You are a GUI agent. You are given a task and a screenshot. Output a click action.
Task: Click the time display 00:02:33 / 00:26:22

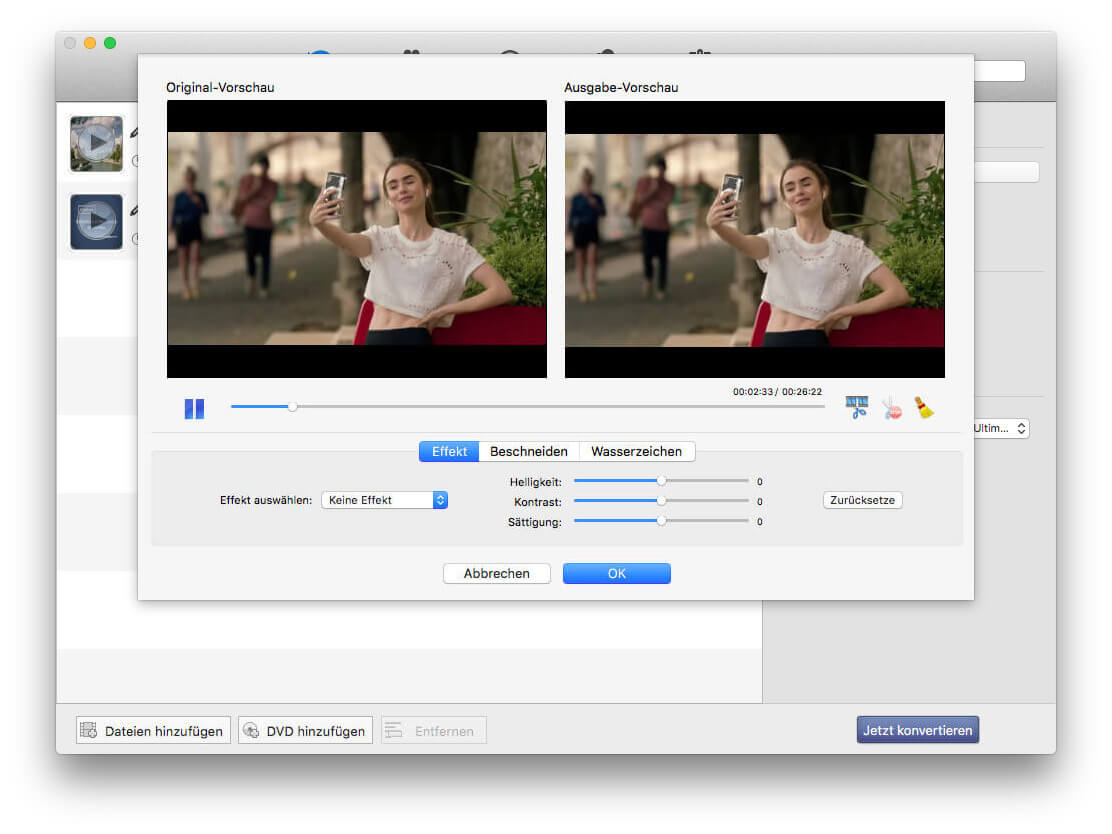(x=777, y=391)
